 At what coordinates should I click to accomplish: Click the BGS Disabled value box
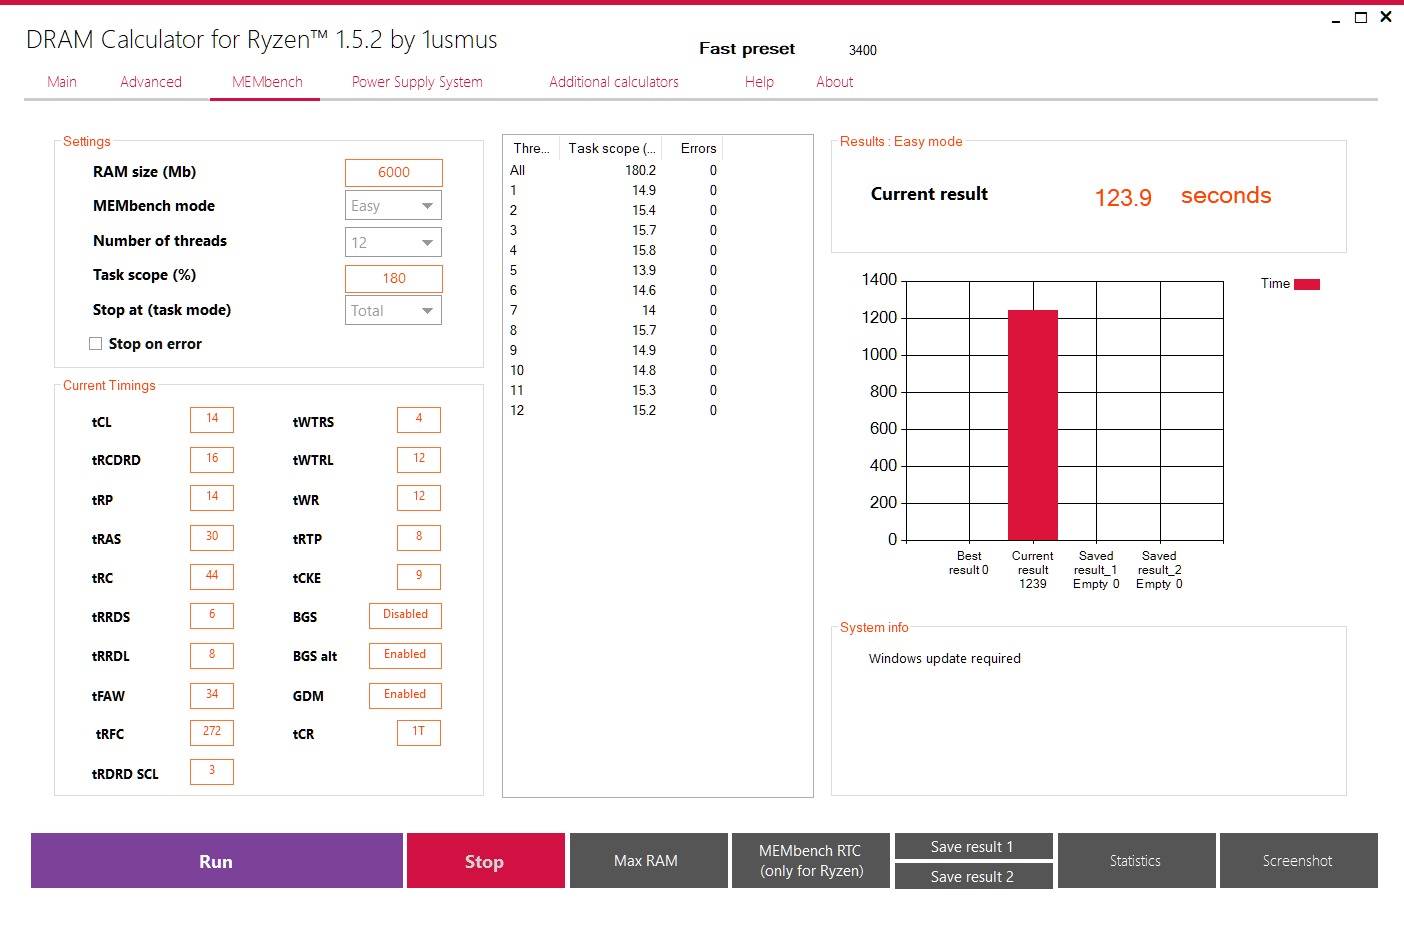coord(405,616)
